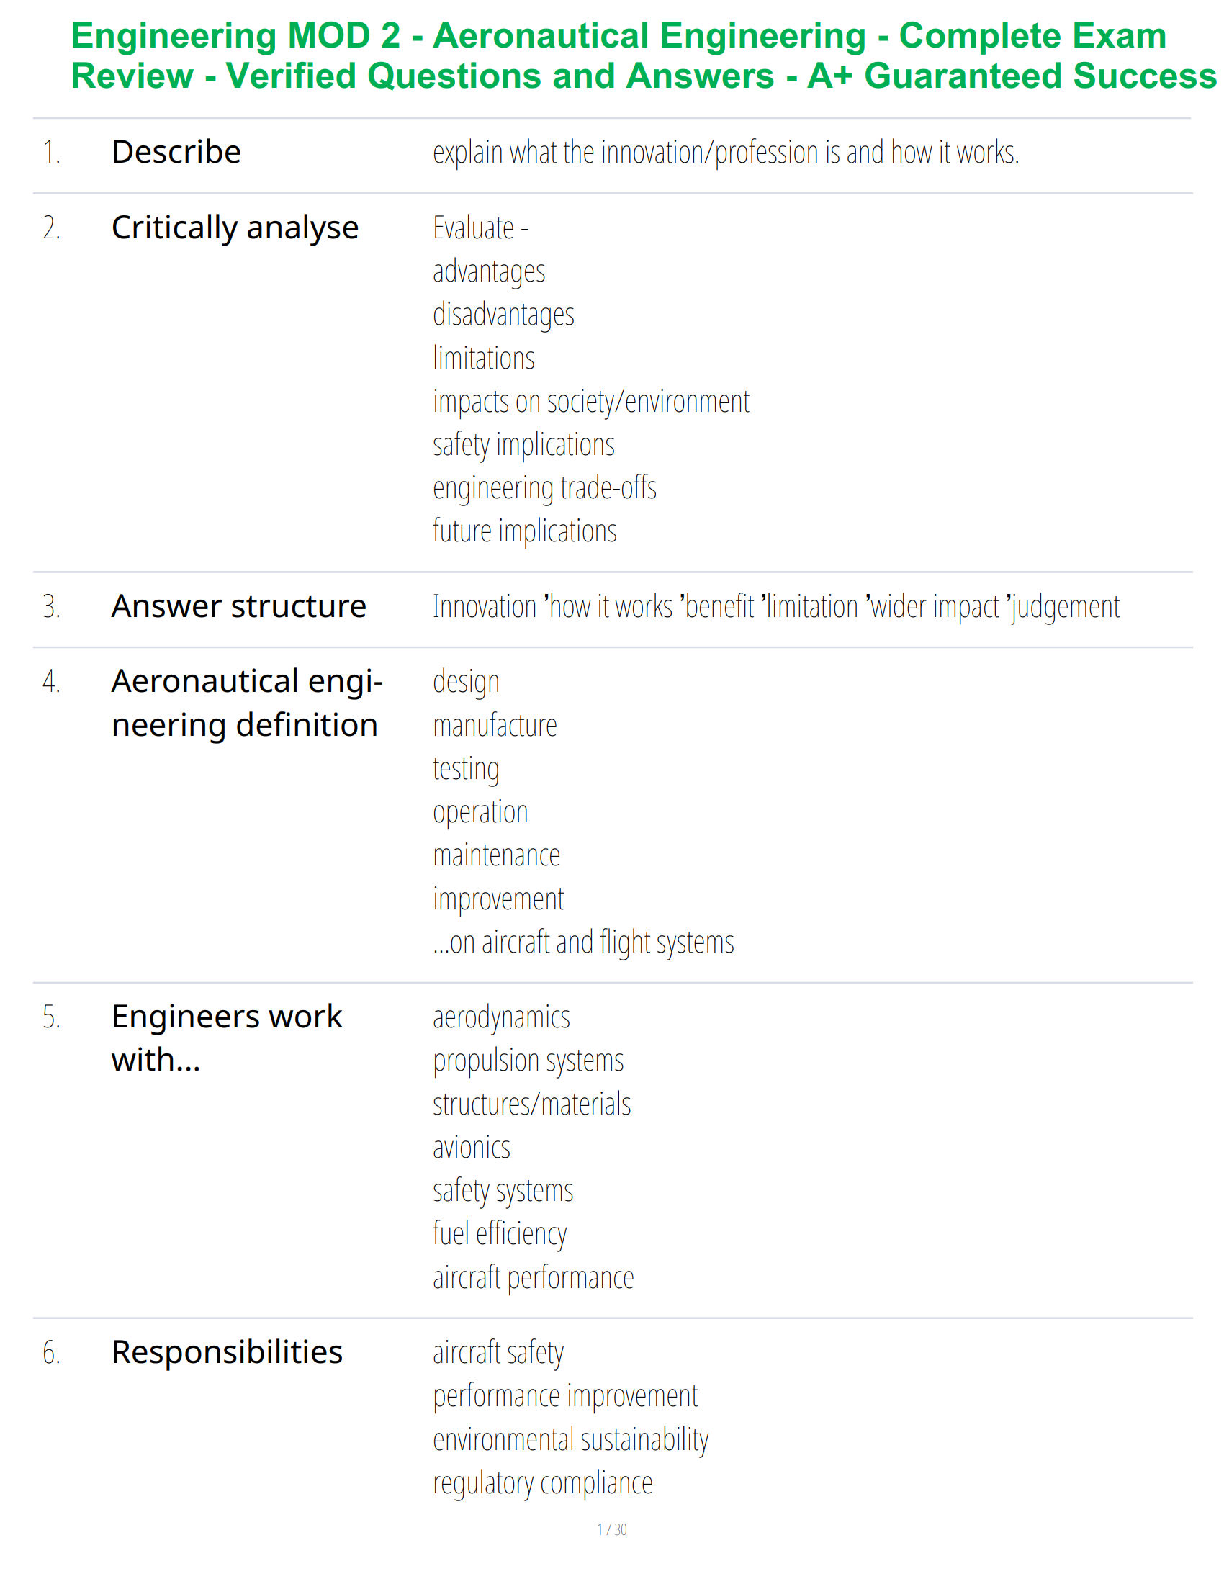Image resolution: width=1224 pixels, height=1584 pixels.
Task: Click the "...on aircraft and flight systems" line
Action: (x=584, y=942)
